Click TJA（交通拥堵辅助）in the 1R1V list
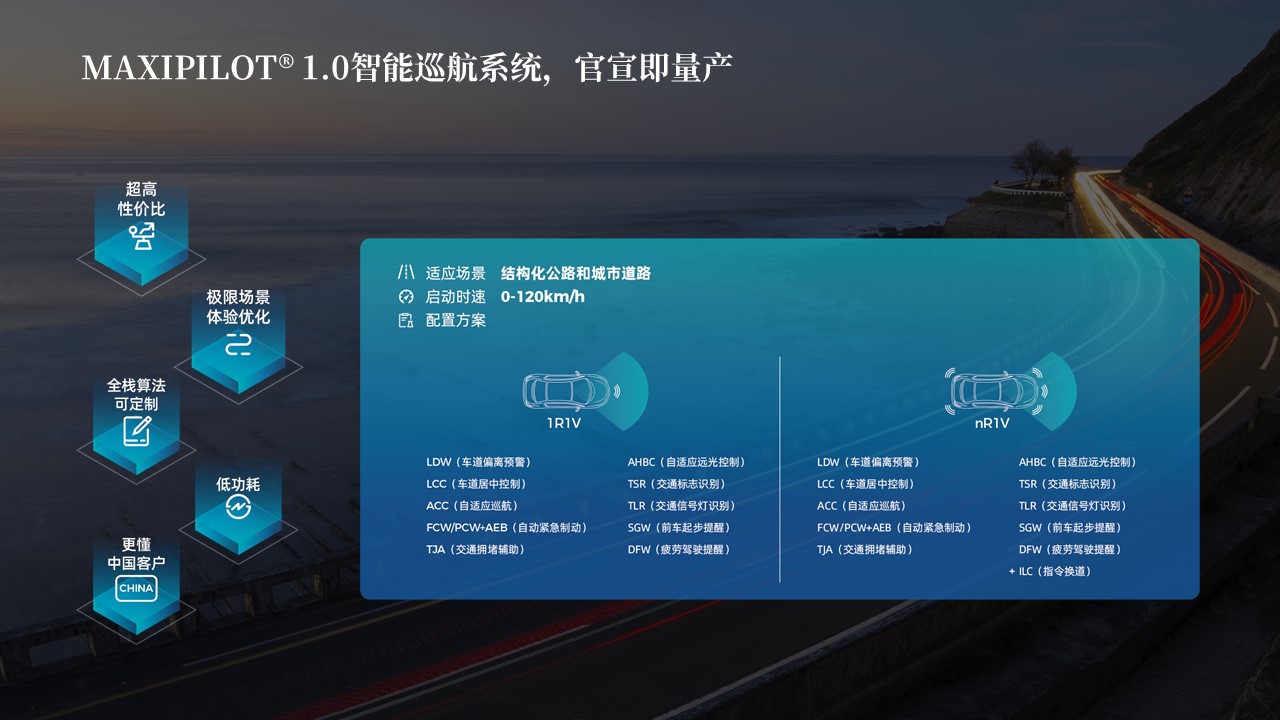This screenshot has width=1280, height=720. click(x=477, y=550)
